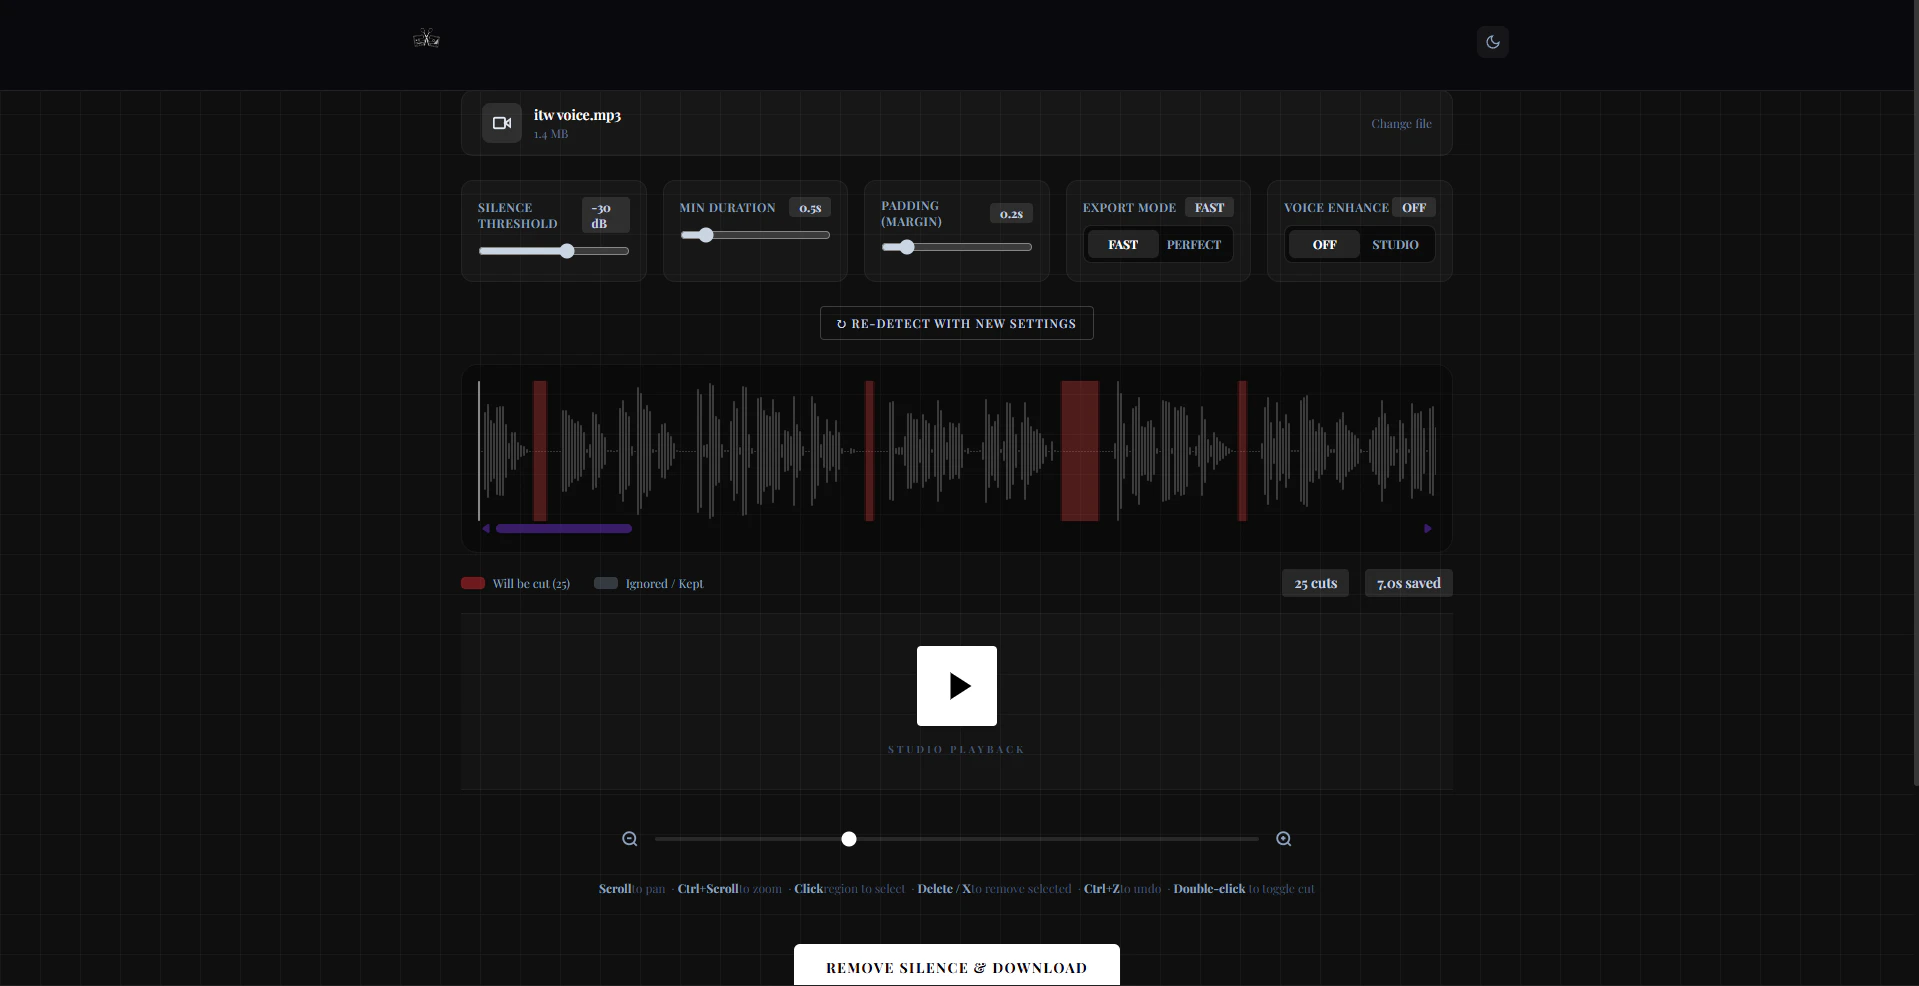Viewport: 1919px width, 986px height.
Task: Click Re-detect with new settings button
Action: coord(957,323)
